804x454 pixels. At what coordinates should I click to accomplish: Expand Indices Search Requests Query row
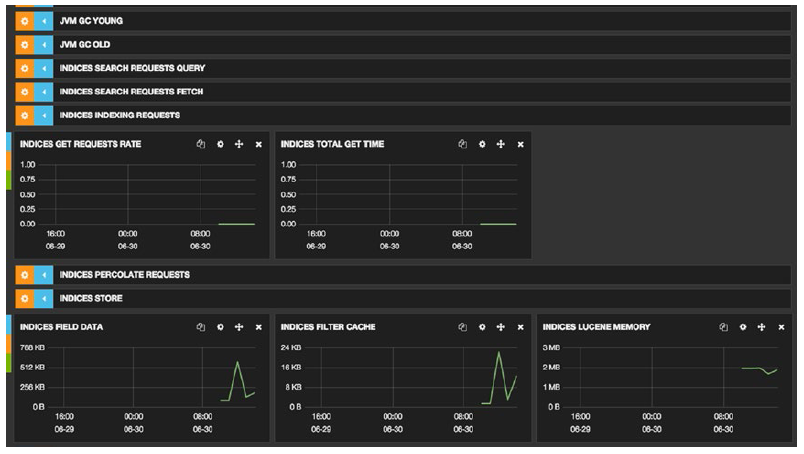[44, 68]
